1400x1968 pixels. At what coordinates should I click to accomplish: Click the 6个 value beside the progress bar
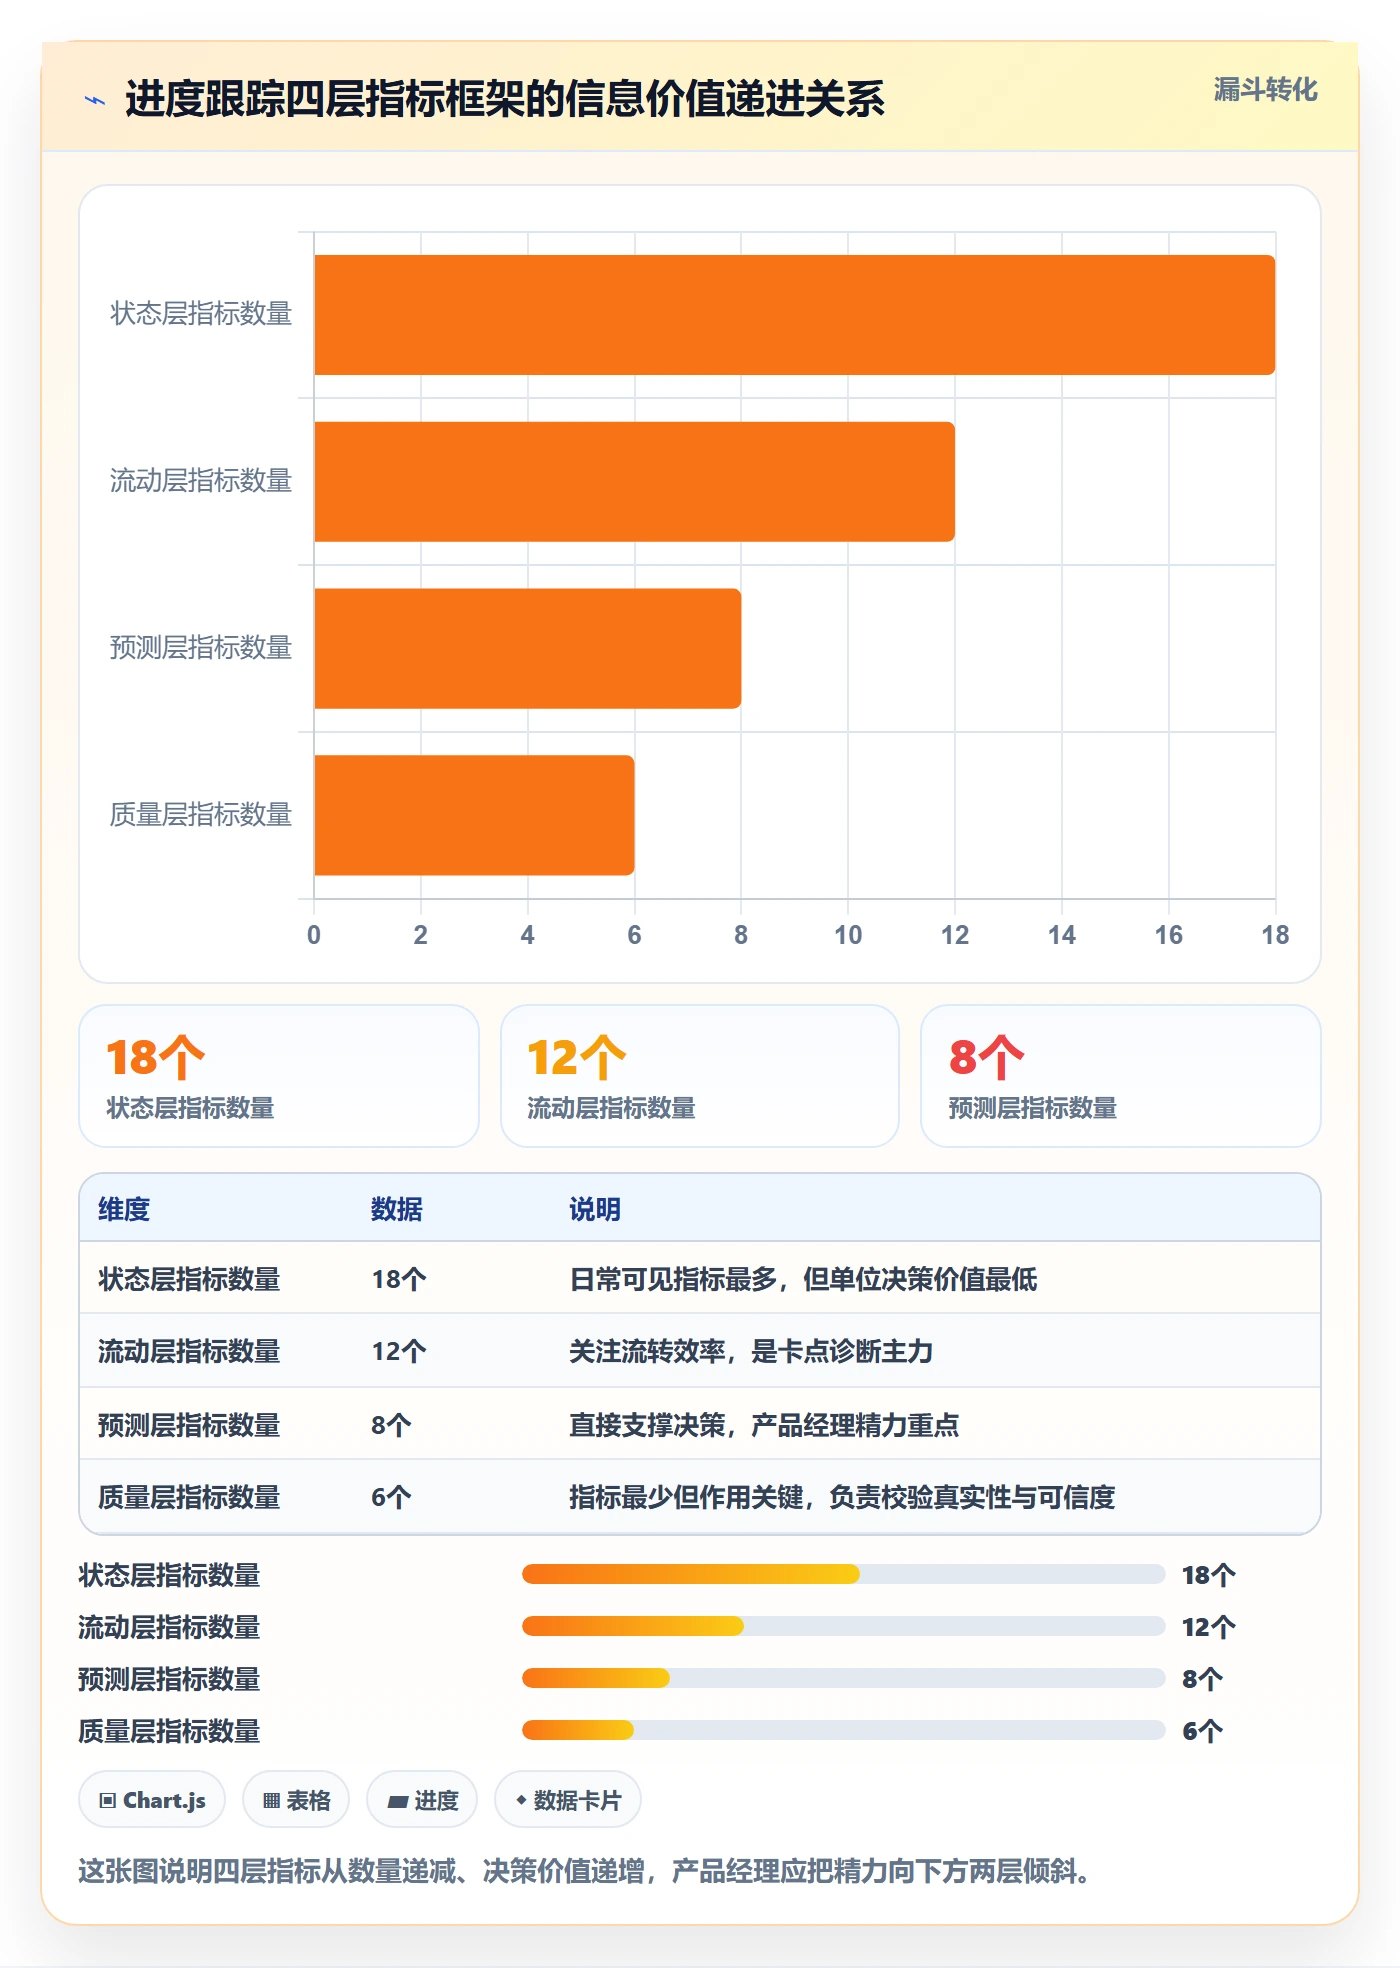(1202, 1731)
